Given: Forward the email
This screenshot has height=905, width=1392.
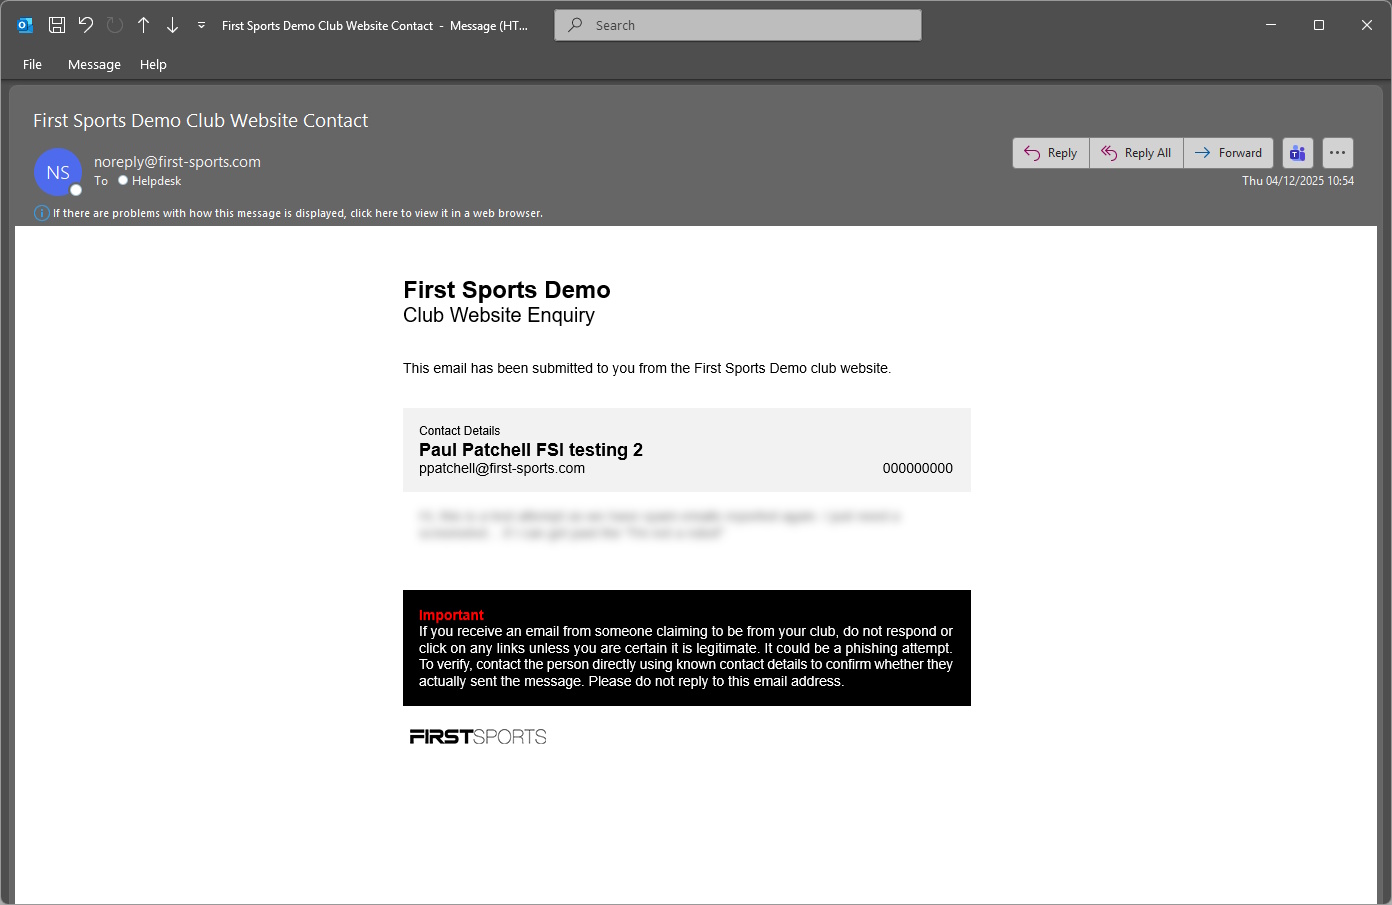Looking at the screenshot, I should point(1228,153).
